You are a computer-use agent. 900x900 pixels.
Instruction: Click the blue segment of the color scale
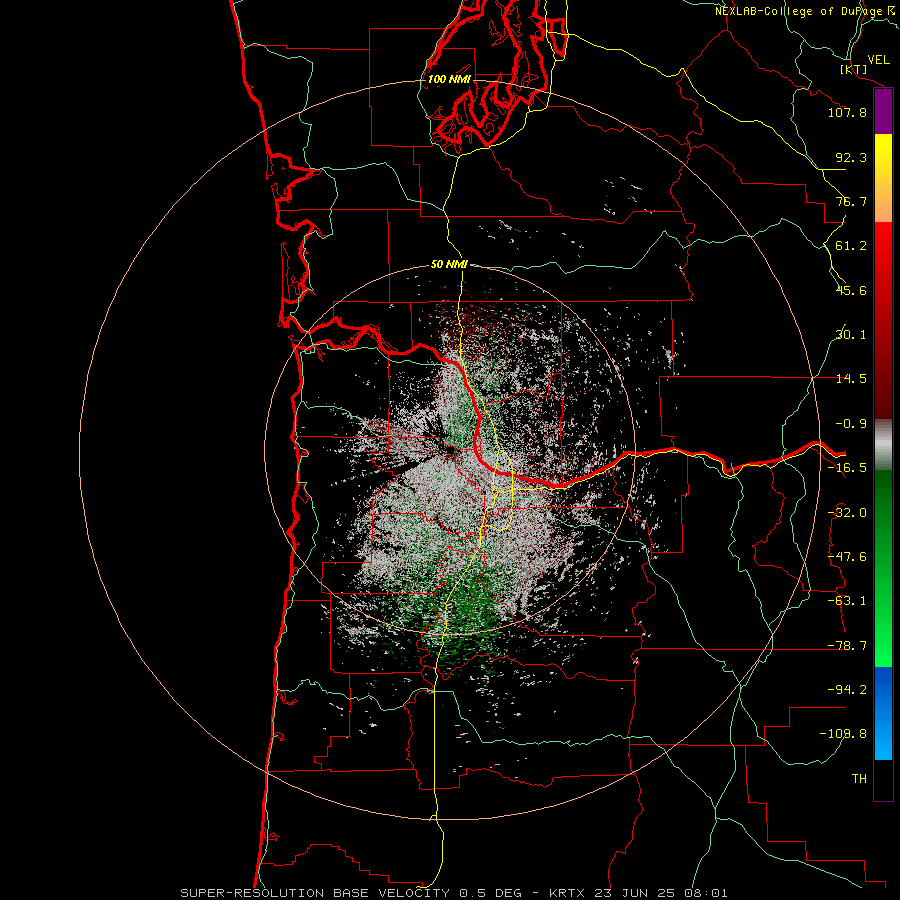(x=883, y=713)
